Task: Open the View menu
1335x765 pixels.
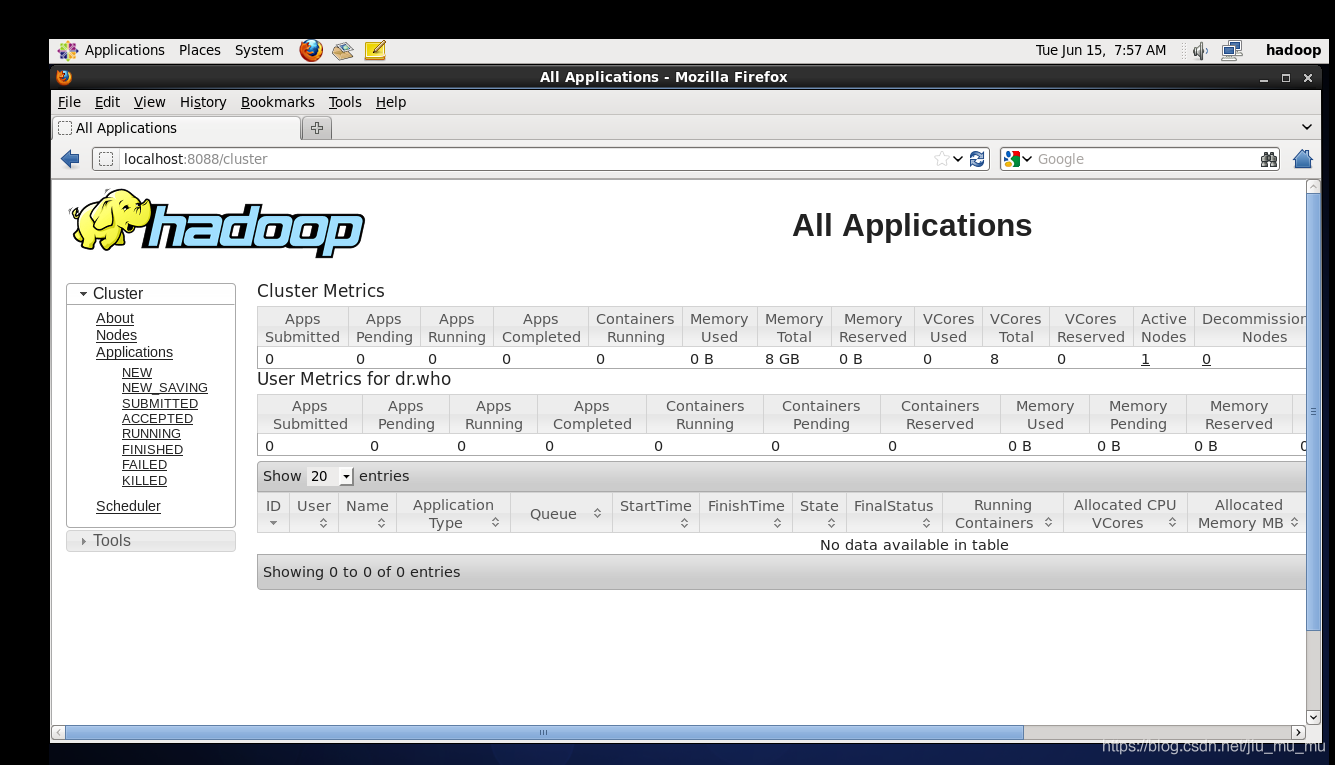Action: (x=149, y=102)
